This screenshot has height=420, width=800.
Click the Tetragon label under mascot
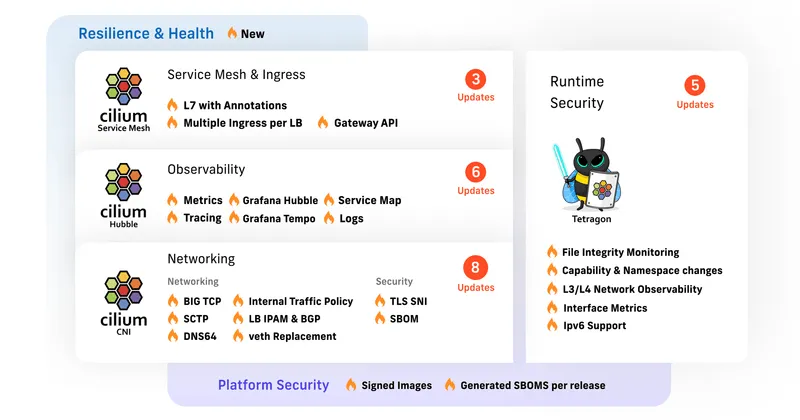(x=591, y=219)
